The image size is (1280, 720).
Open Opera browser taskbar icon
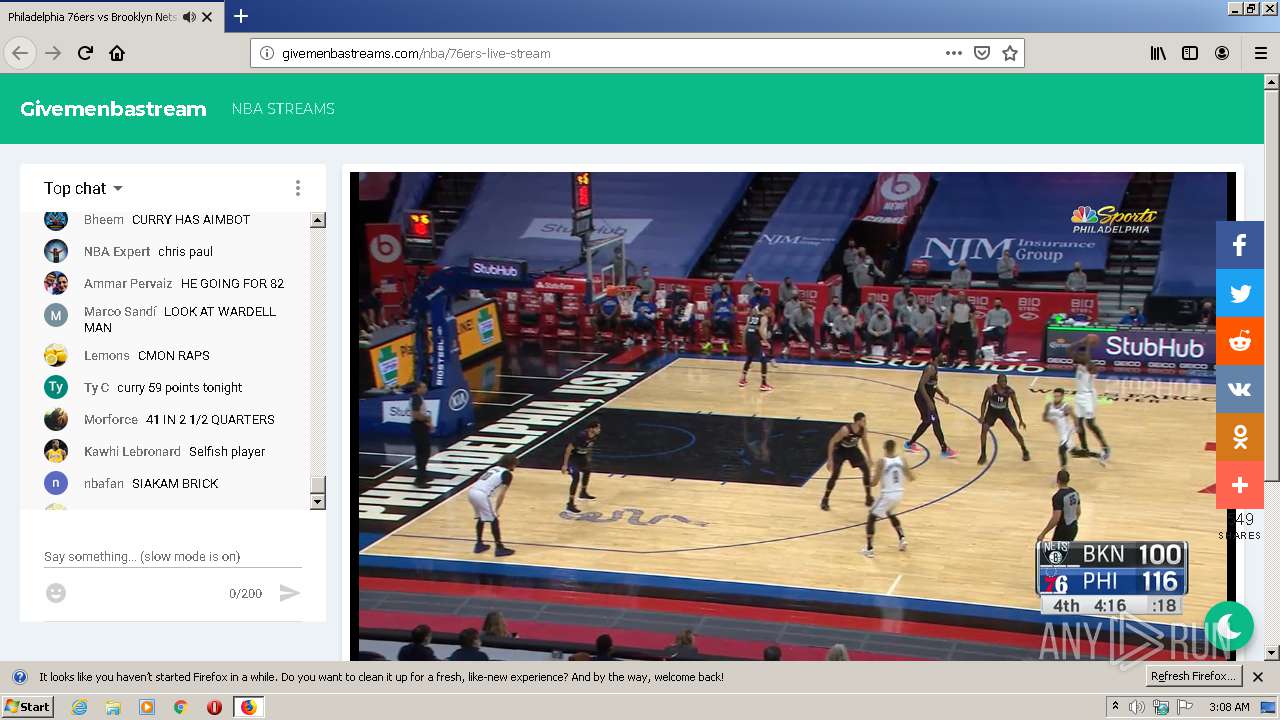click(x=214, y=707)
